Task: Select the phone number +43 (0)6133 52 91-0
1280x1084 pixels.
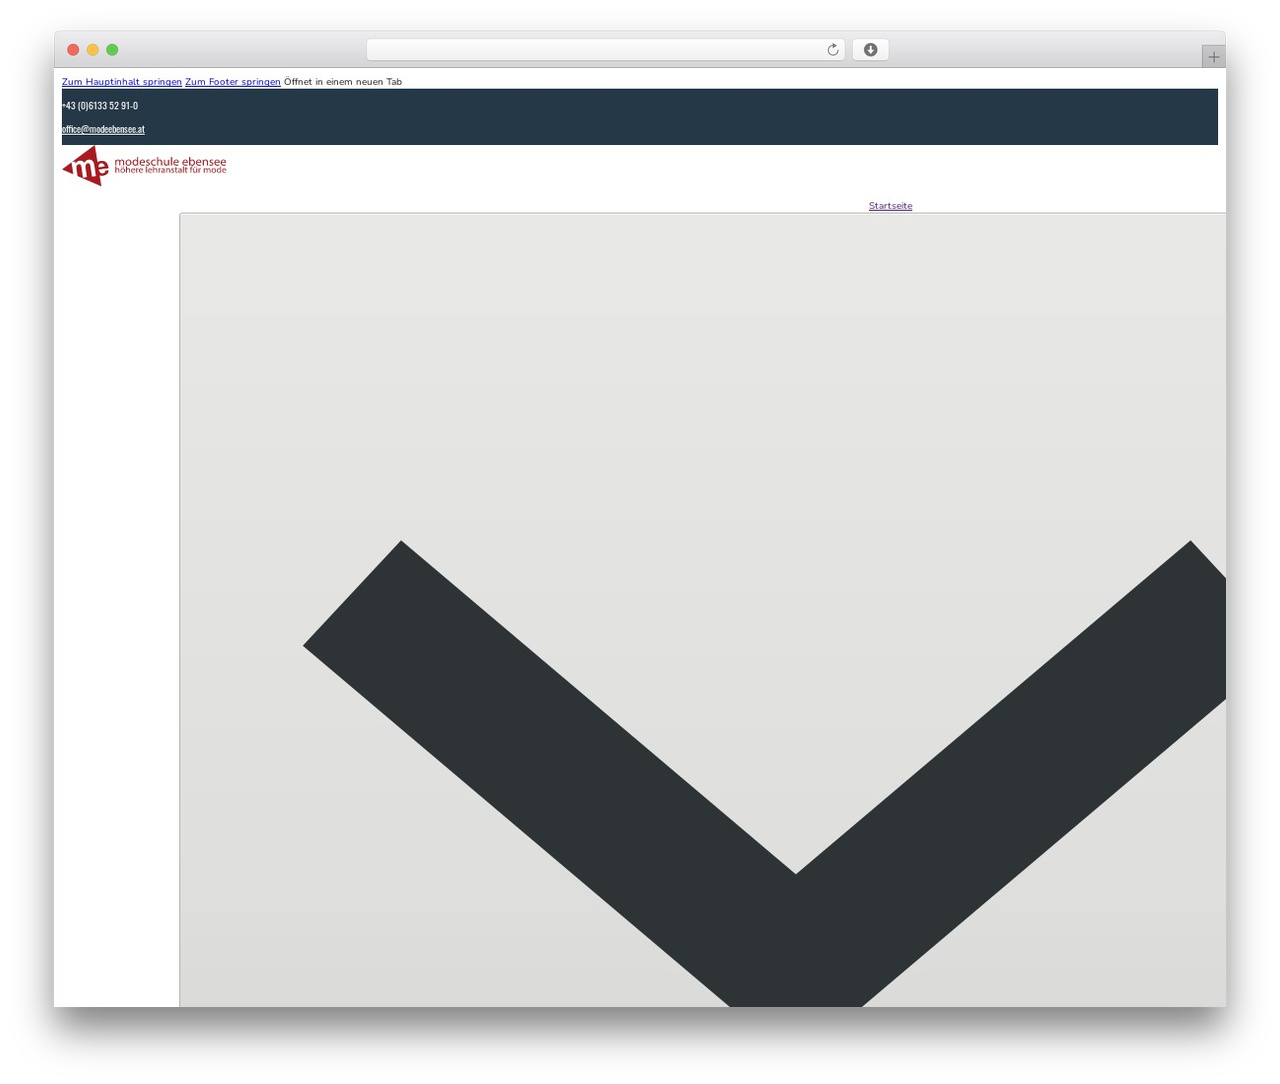Action: tap(100, 106)
